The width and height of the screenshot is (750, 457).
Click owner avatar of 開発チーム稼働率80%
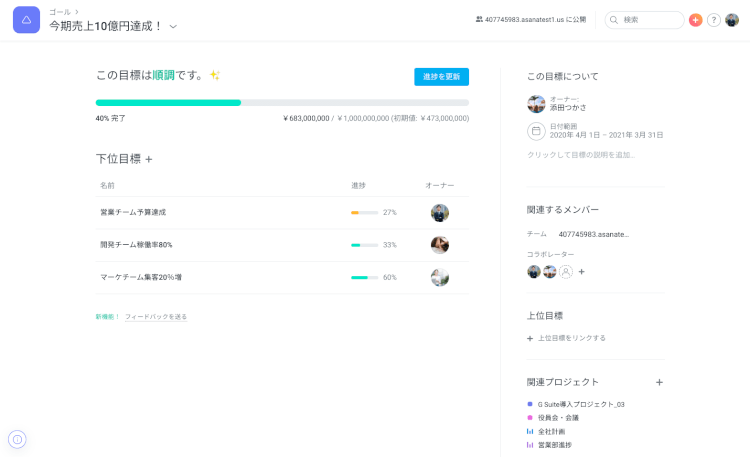click(x=440, y=245)
